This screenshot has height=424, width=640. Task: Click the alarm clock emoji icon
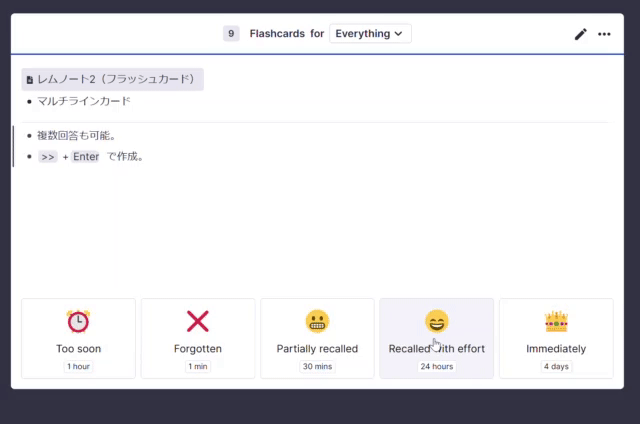(78, 321)
